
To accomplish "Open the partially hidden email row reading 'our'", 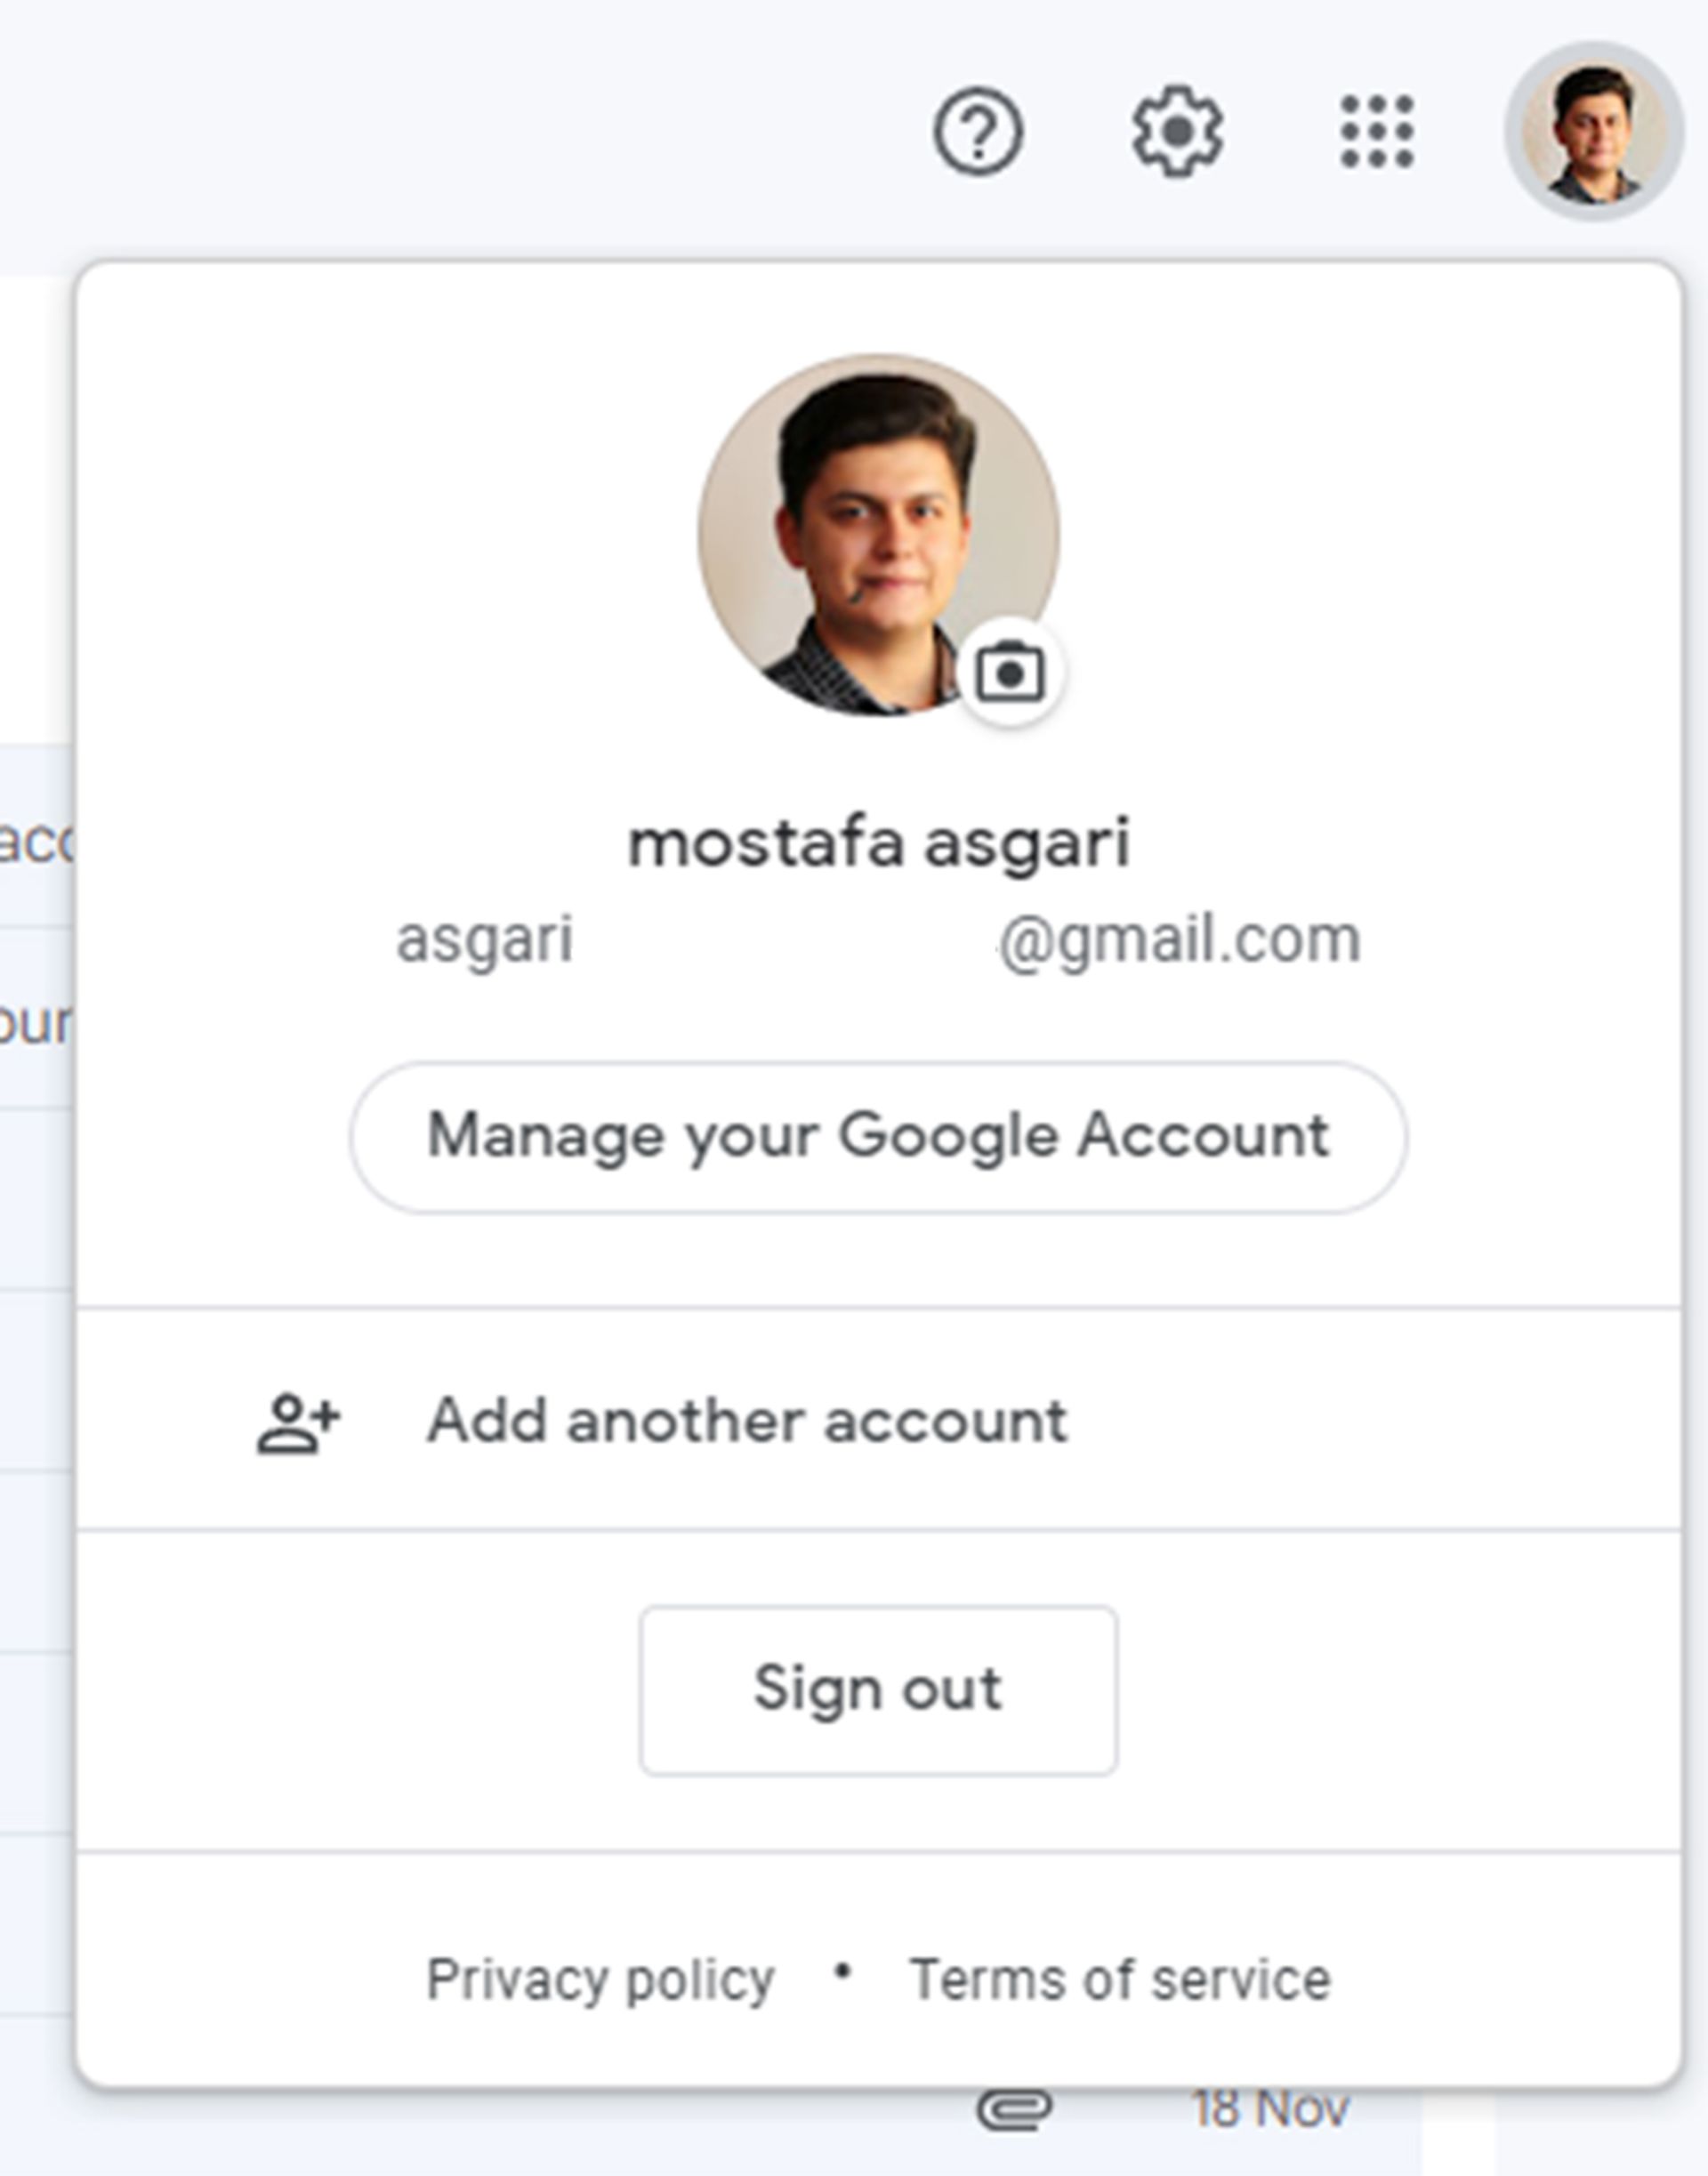I will point(36,1020).
